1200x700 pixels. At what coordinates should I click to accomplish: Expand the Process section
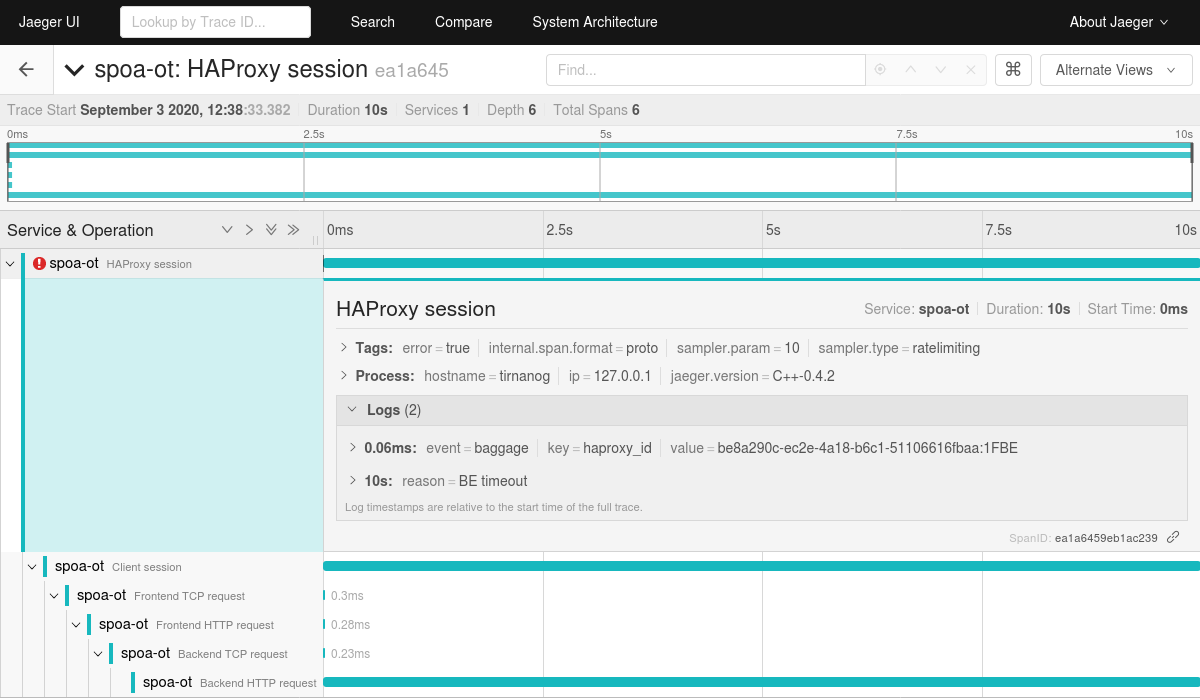[x=344, y=376]
